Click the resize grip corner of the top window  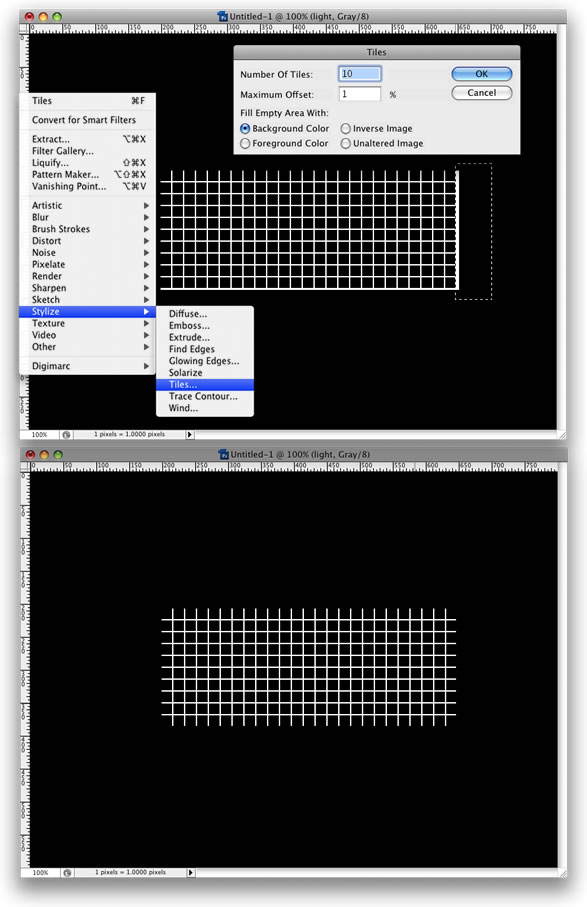point(562,434)
